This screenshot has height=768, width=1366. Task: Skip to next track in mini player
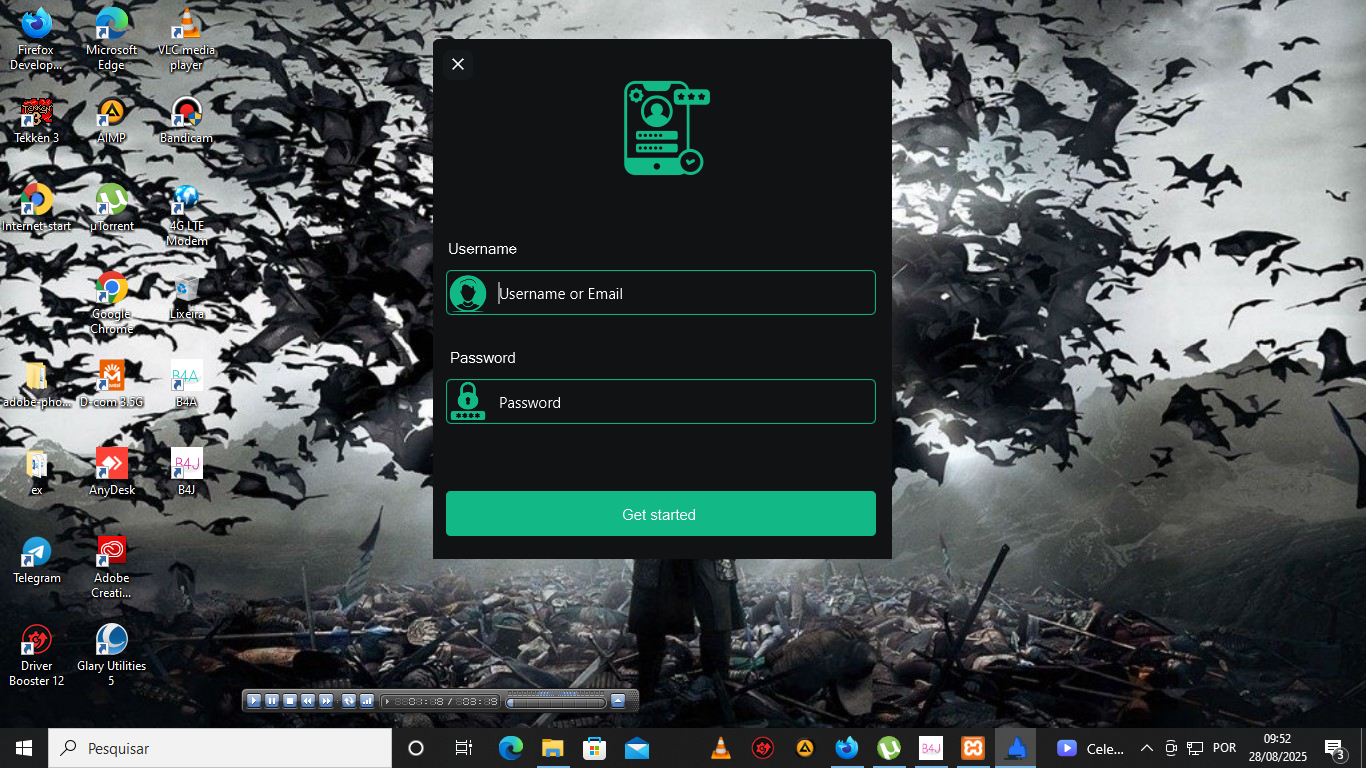326,701
